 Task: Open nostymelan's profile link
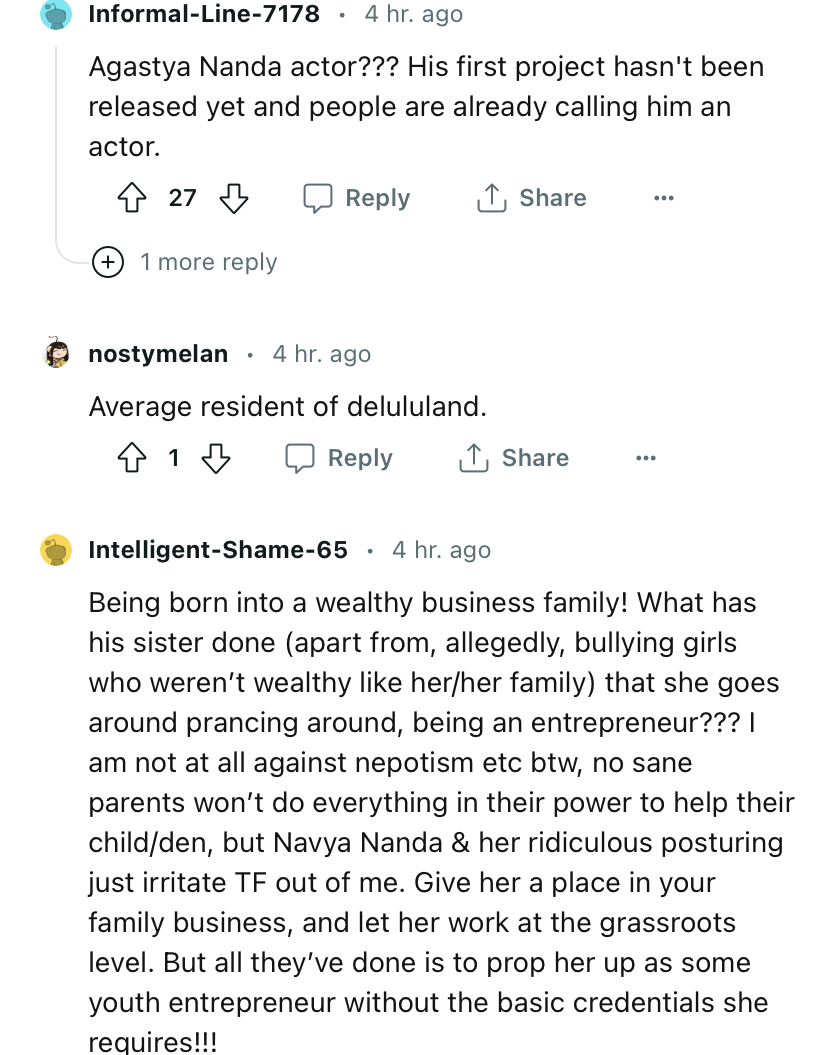pyautogui.click(x=158, y=354)
